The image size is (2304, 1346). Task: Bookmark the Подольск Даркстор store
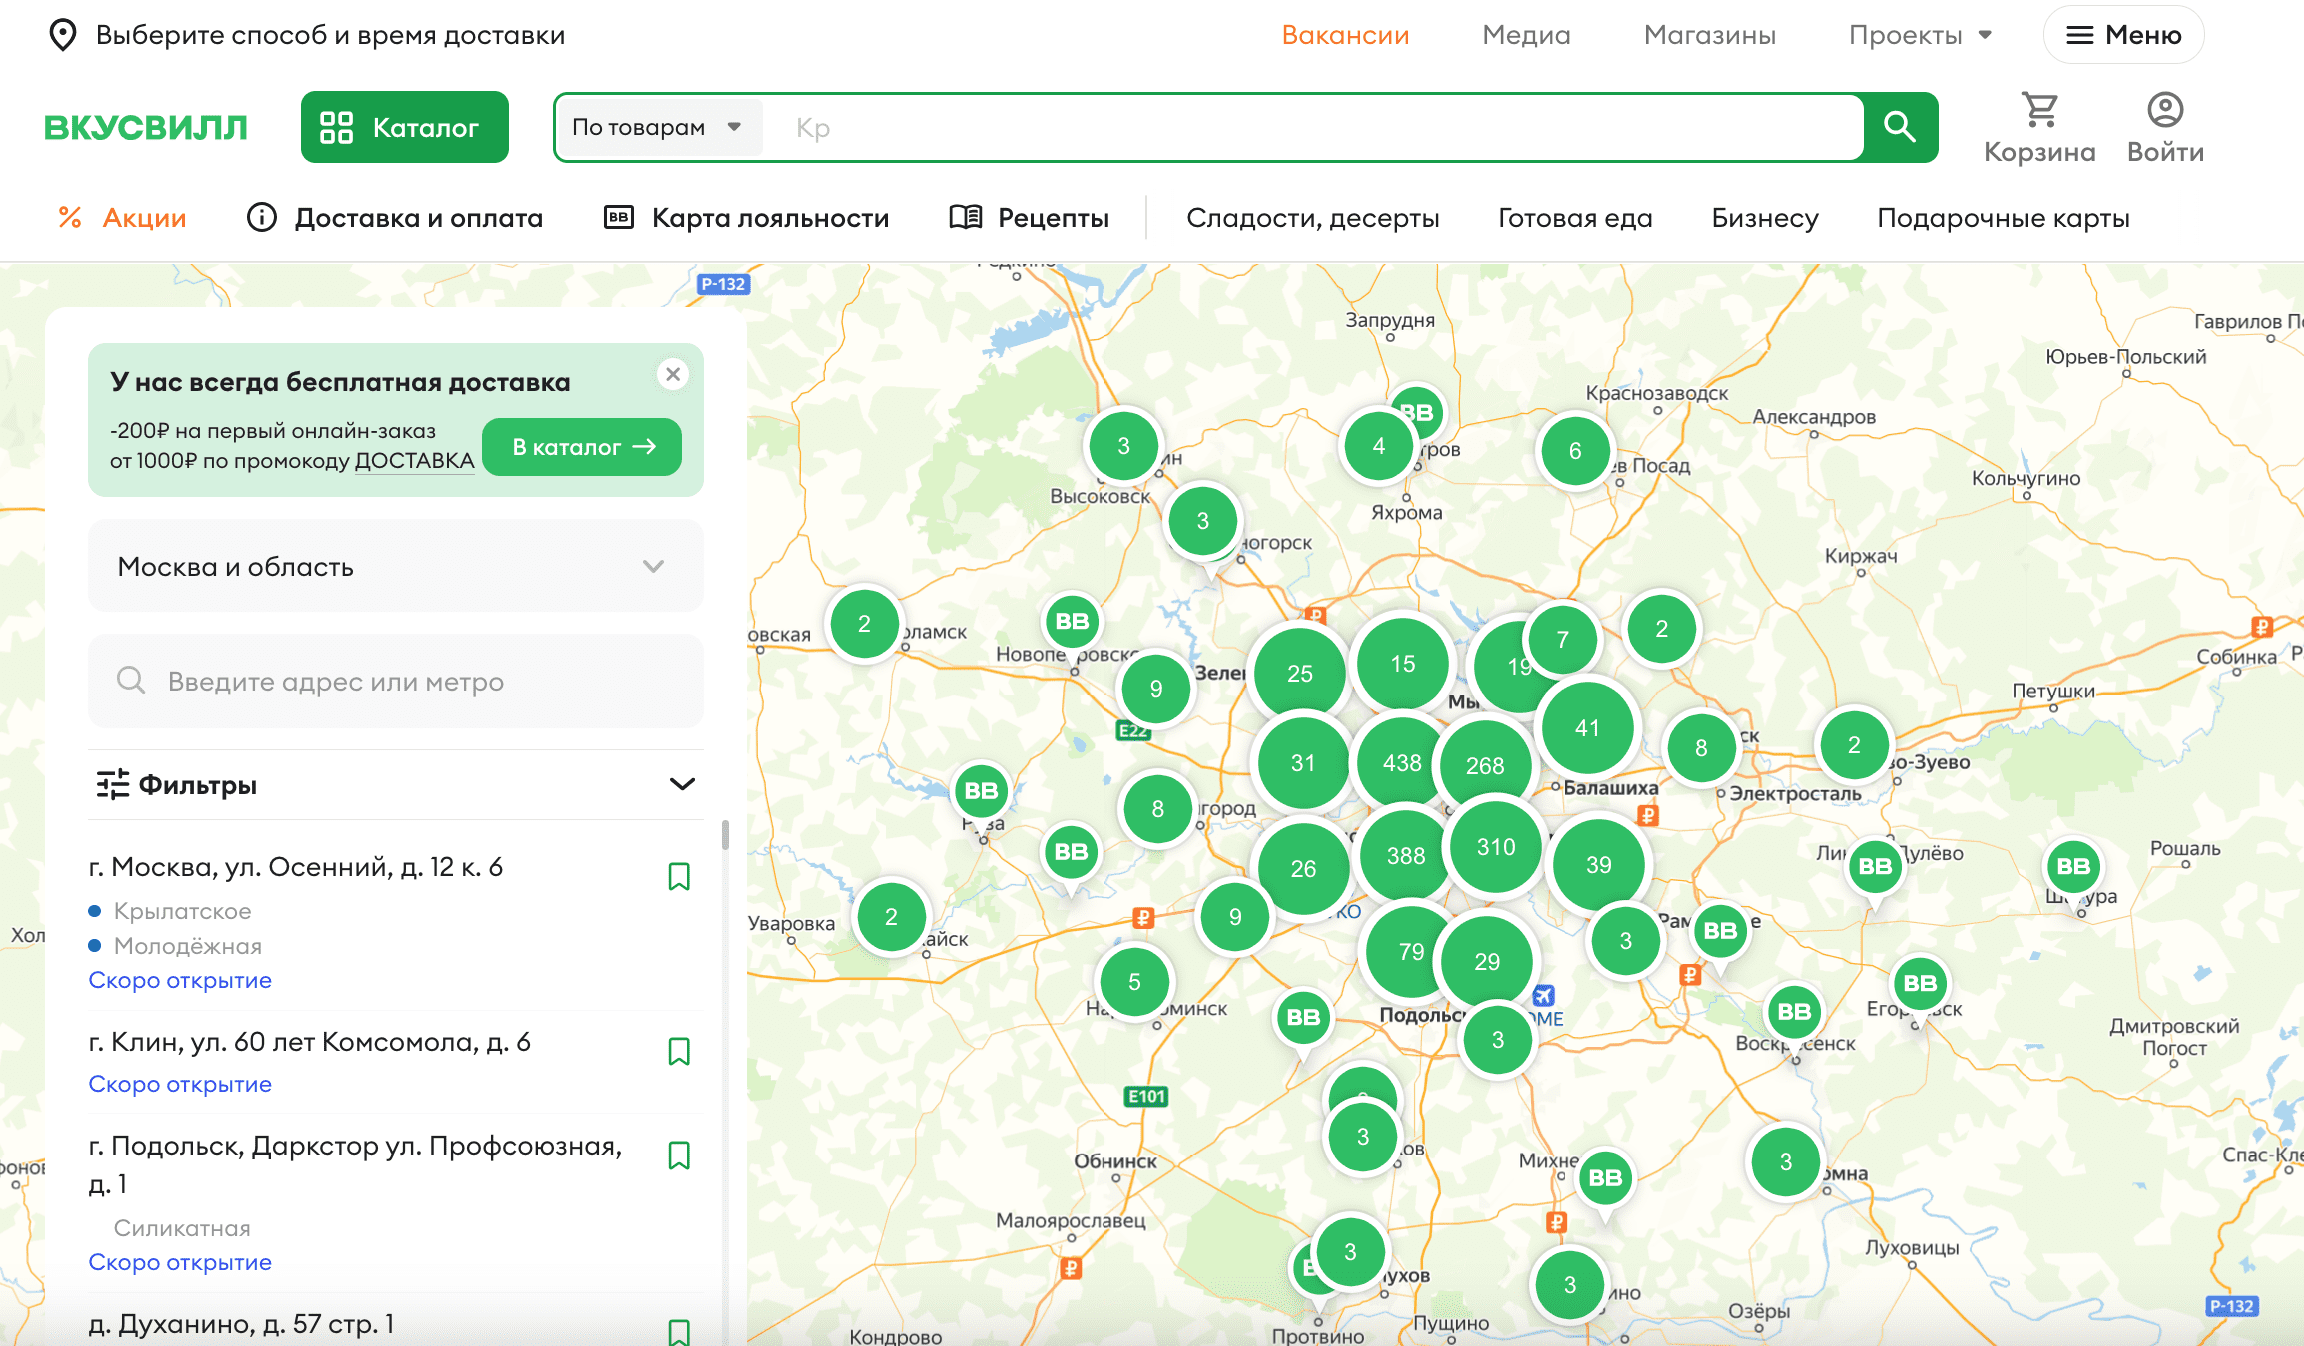click(679, 1155)
